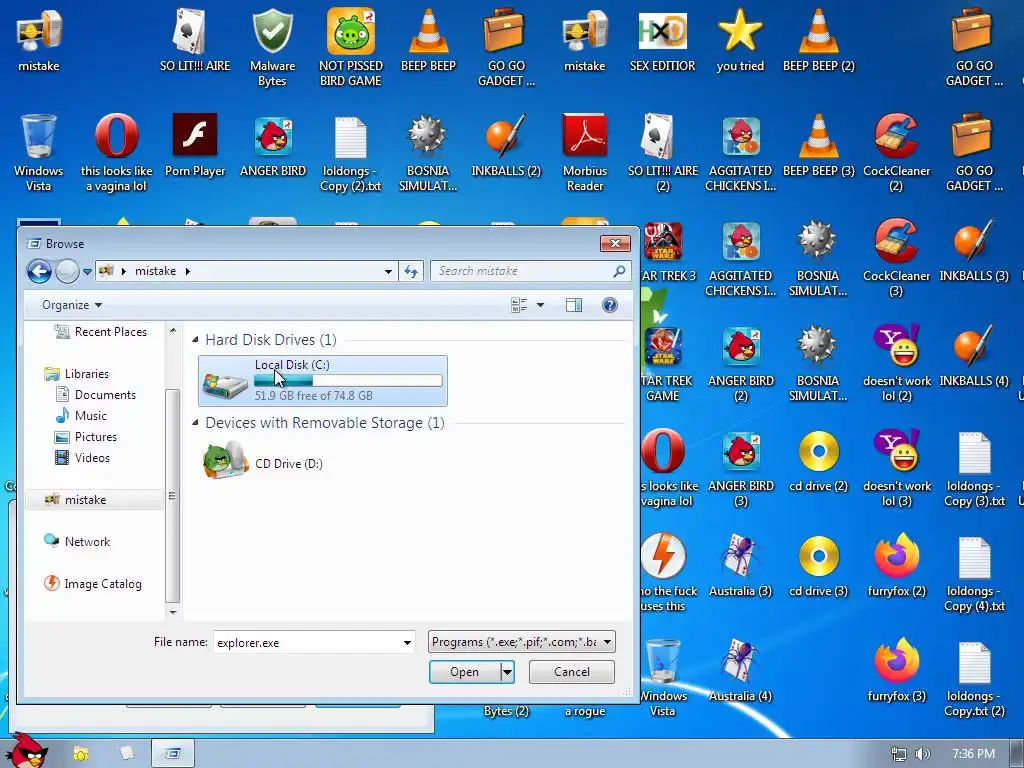
Task: Click the Search mistake input field
Action: tap(524, 271)
